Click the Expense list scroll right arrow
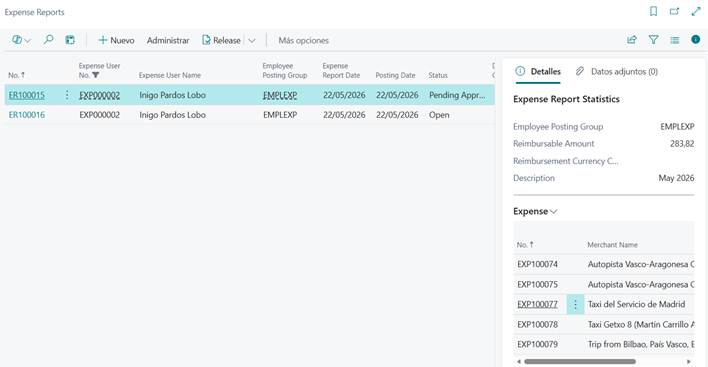The image size is (708, 367). coord(689,361)
